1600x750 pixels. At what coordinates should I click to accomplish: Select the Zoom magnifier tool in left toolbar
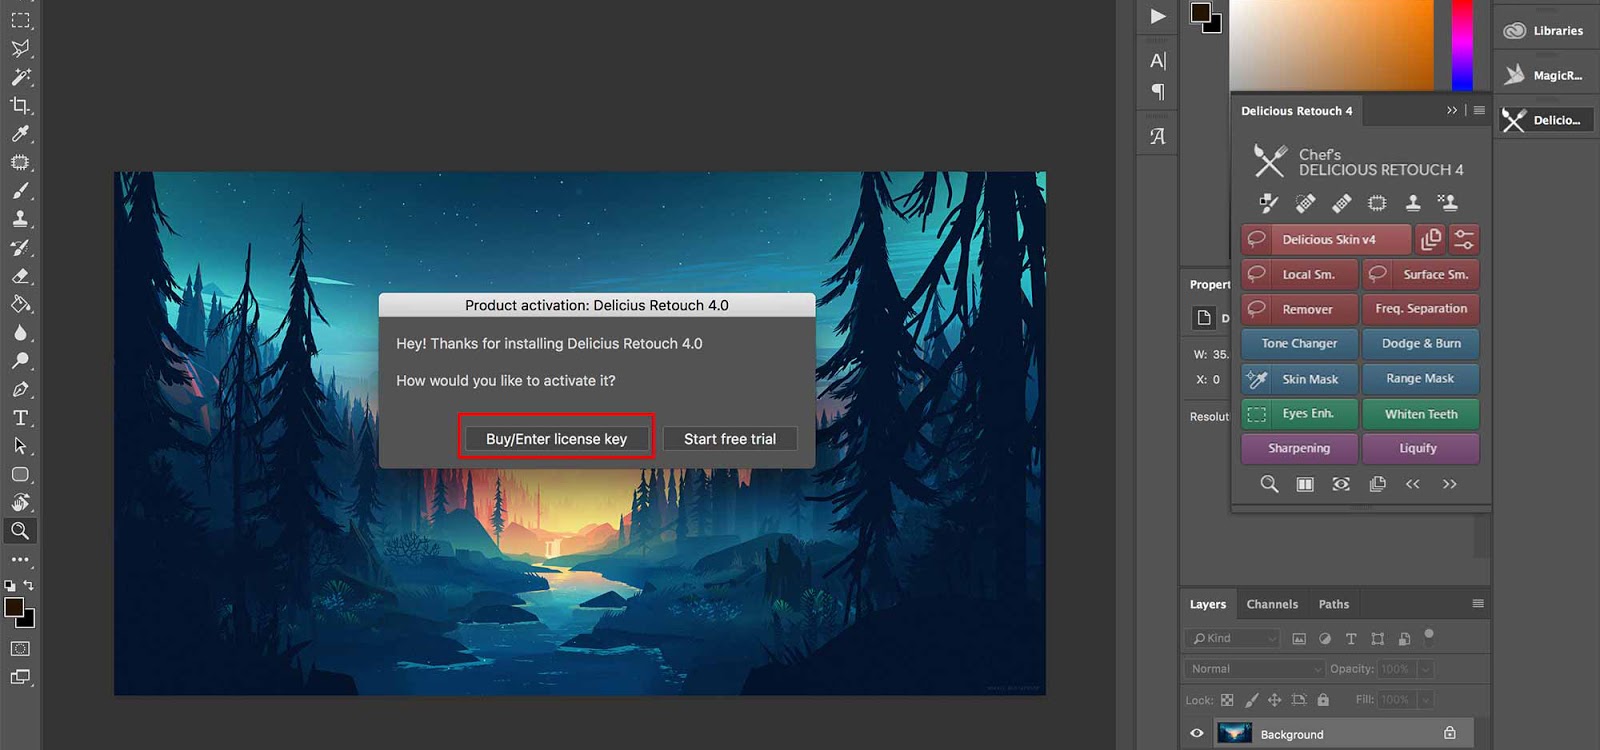pyautogui.click(x=20, y=531)
